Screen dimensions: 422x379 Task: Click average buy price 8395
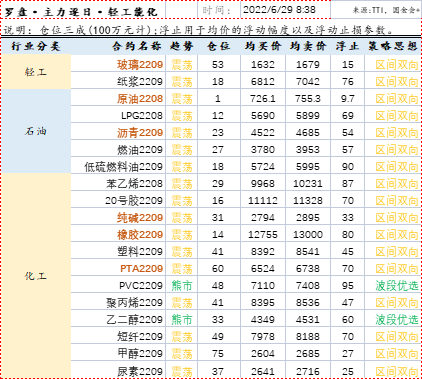tap(263, 303)
